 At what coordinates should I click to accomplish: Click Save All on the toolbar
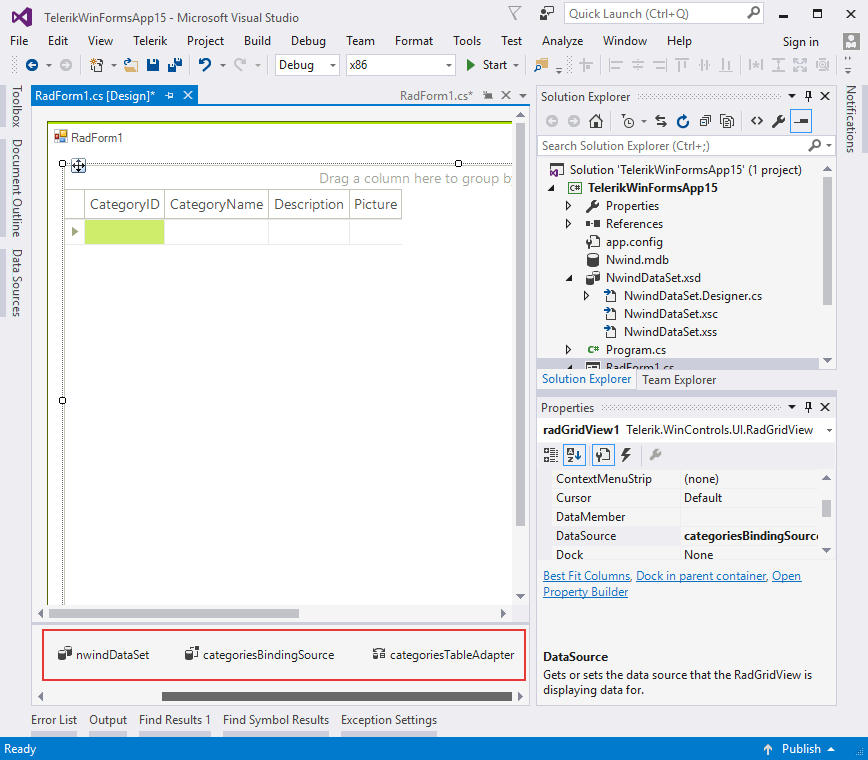(x=173, y=63)
